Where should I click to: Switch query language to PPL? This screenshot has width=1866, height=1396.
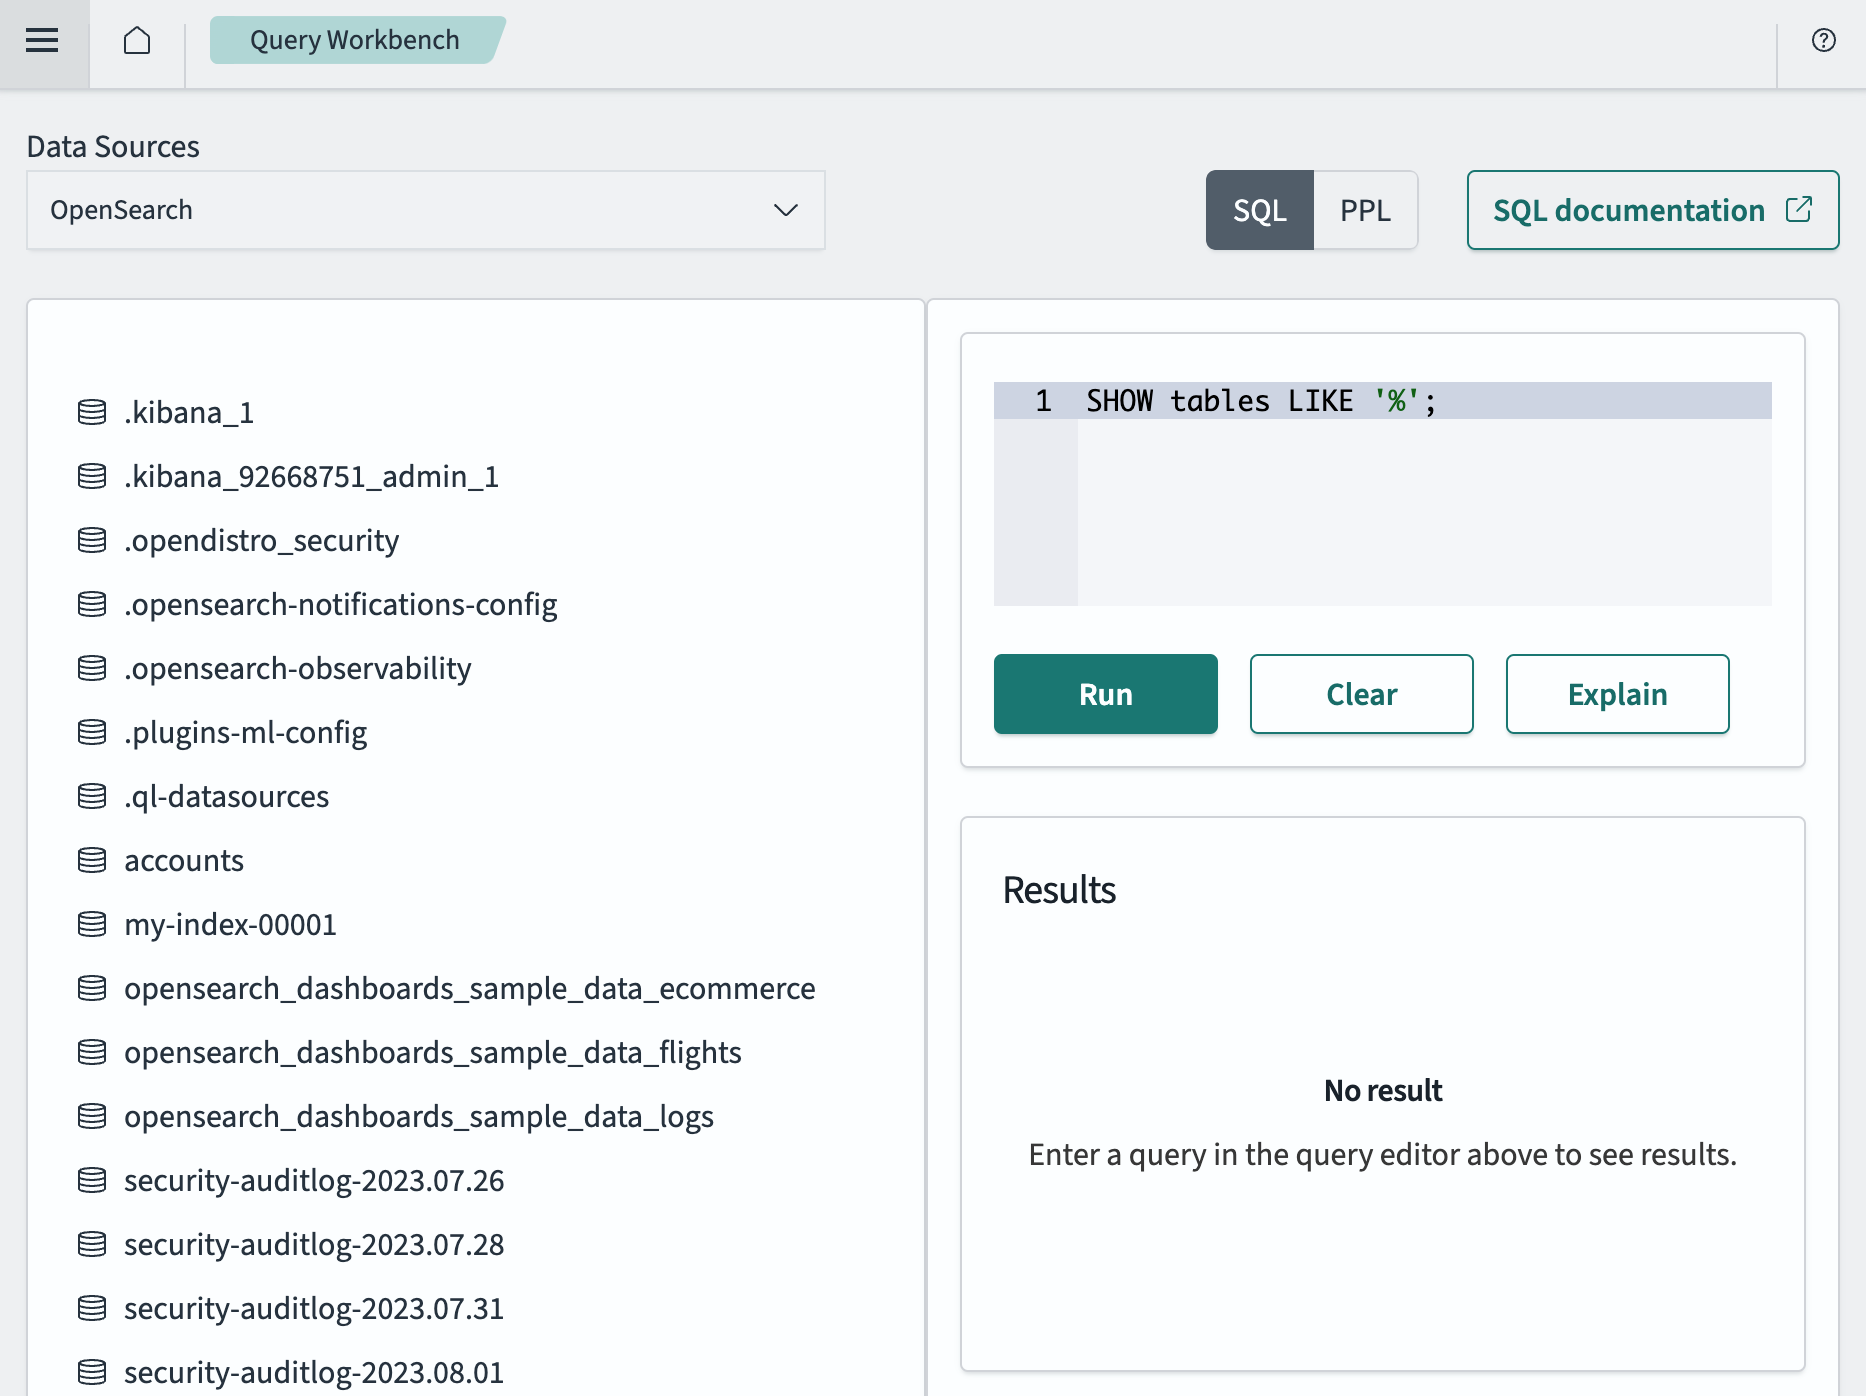point(1365,210)
